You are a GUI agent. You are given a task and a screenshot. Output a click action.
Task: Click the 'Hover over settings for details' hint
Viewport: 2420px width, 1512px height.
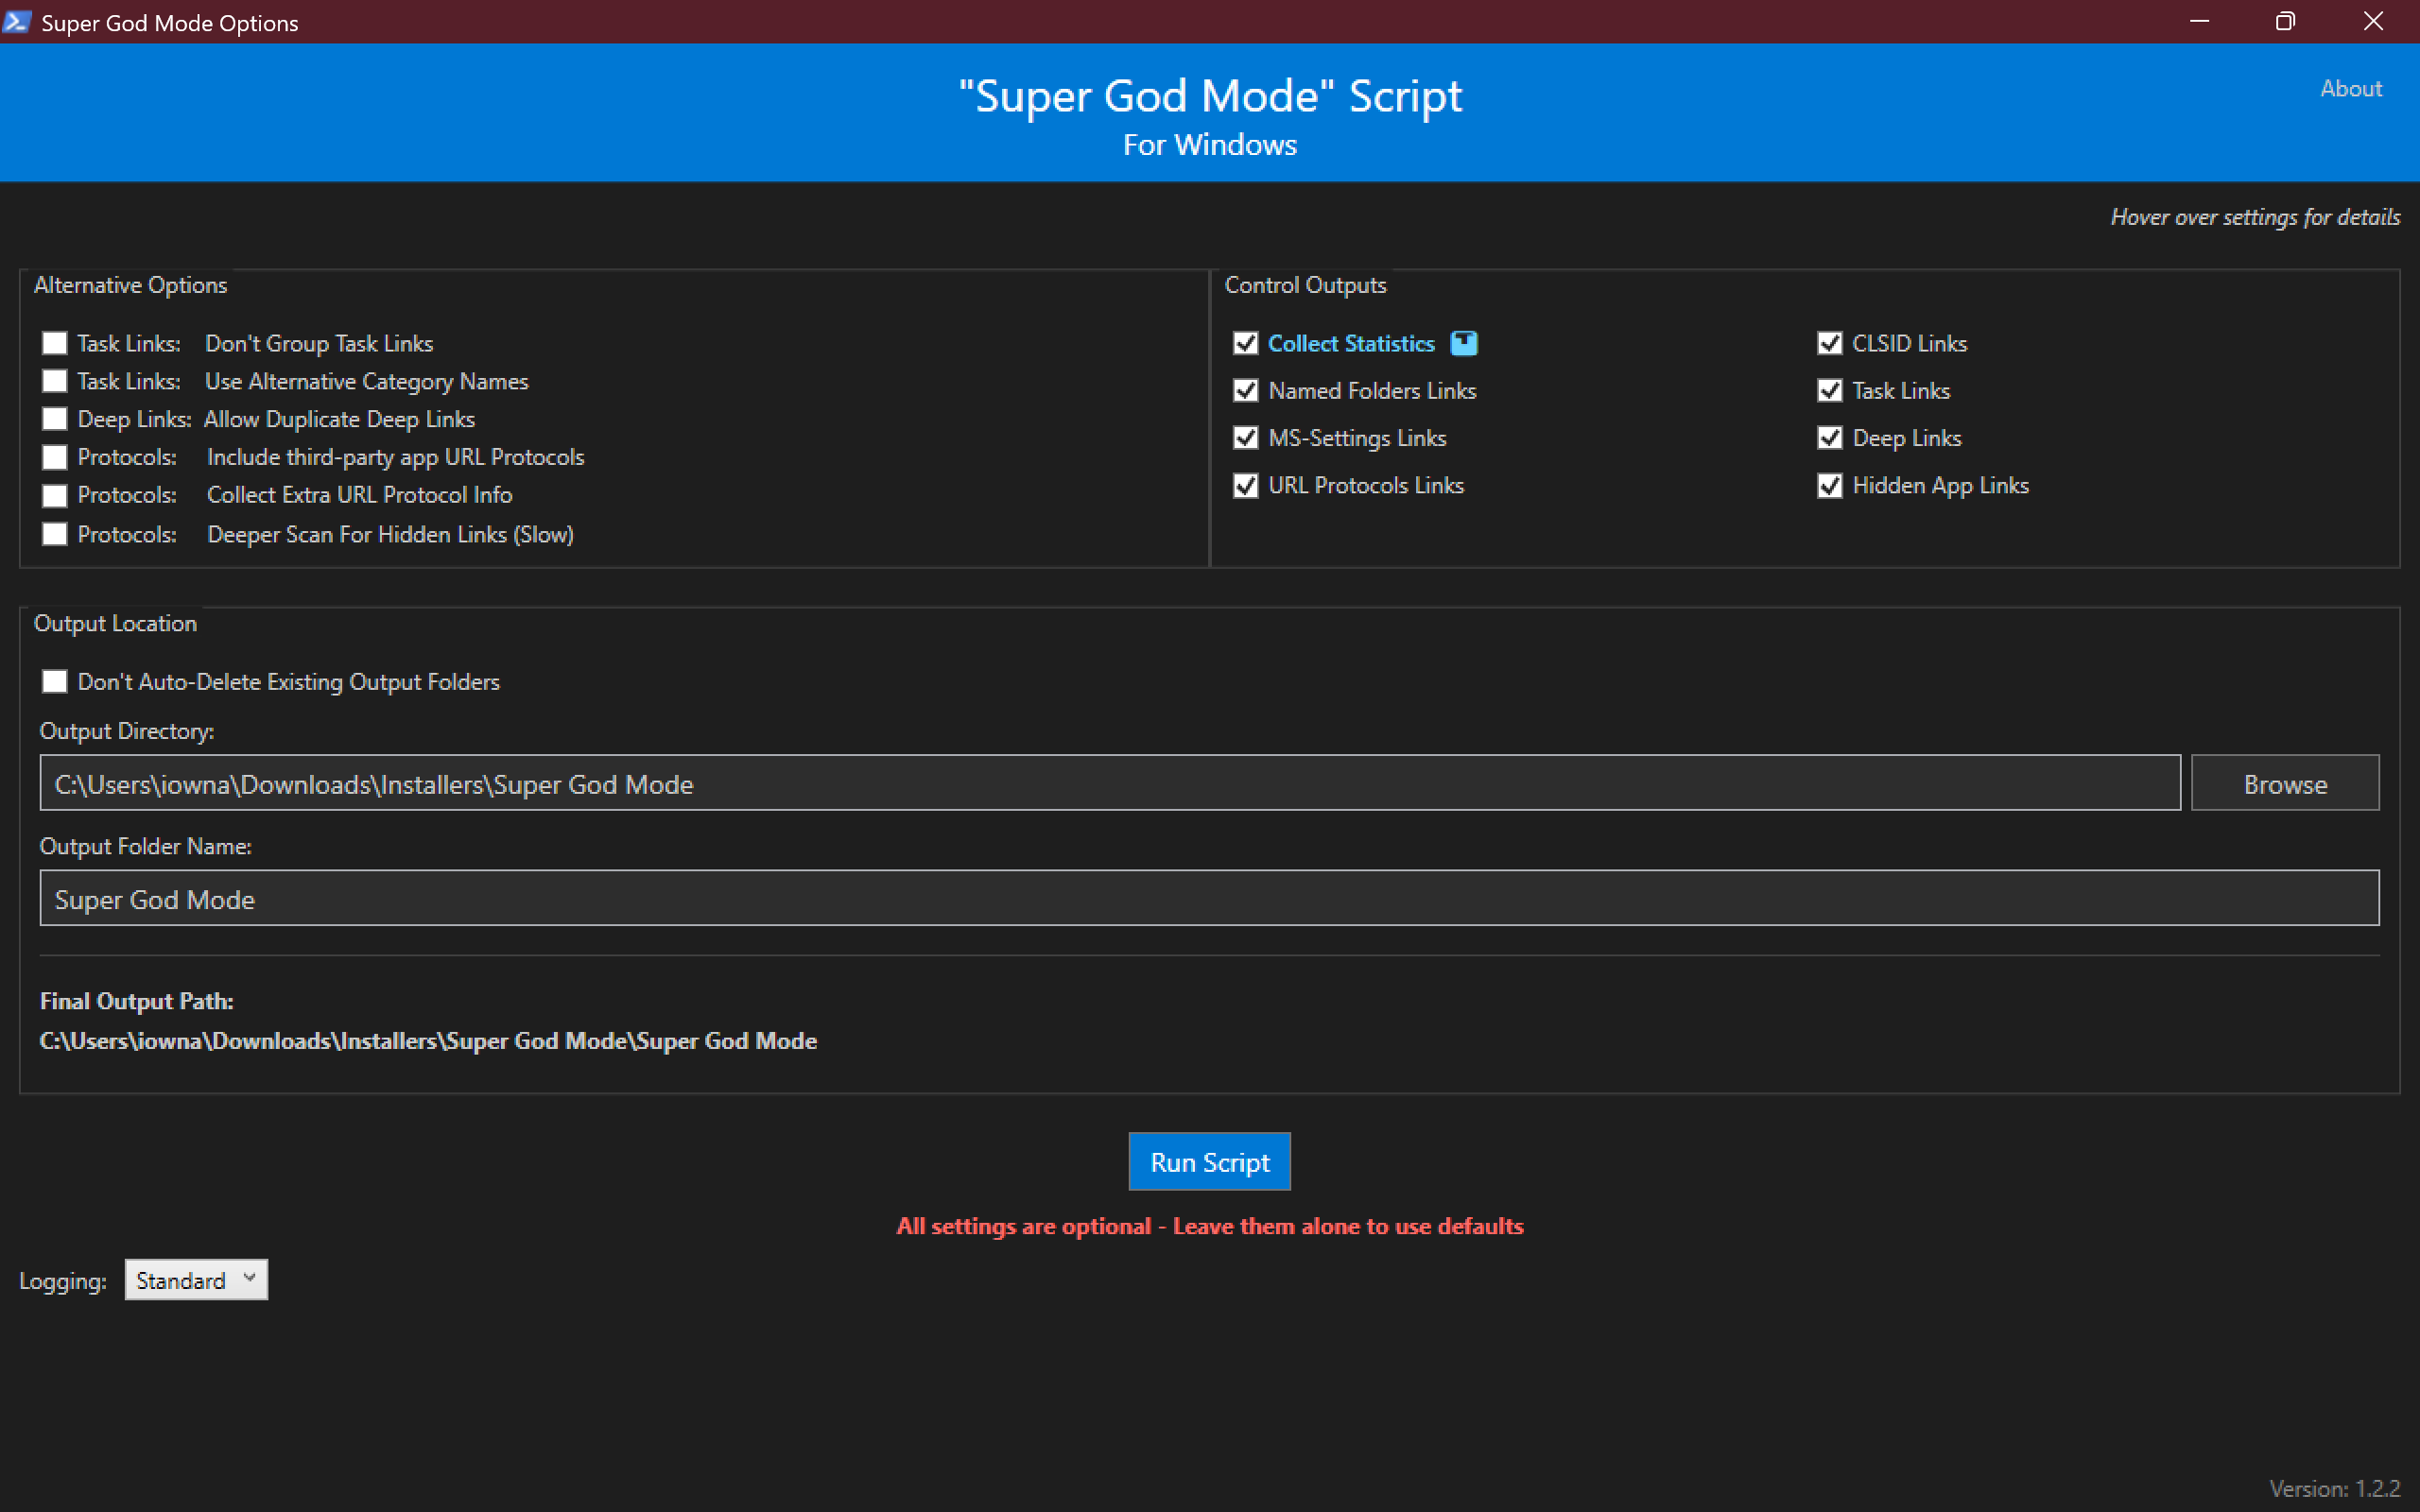2255,217
